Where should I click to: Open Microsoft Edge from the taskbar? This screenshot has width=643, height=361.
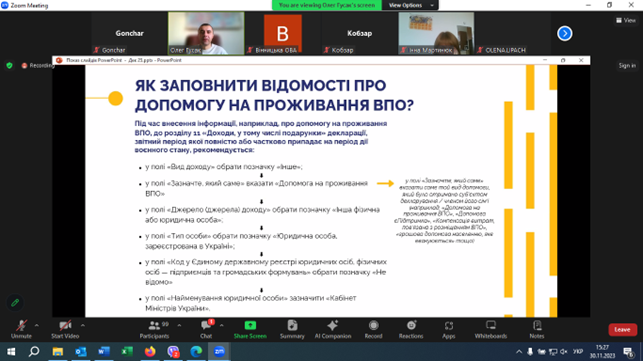point(196,352)
